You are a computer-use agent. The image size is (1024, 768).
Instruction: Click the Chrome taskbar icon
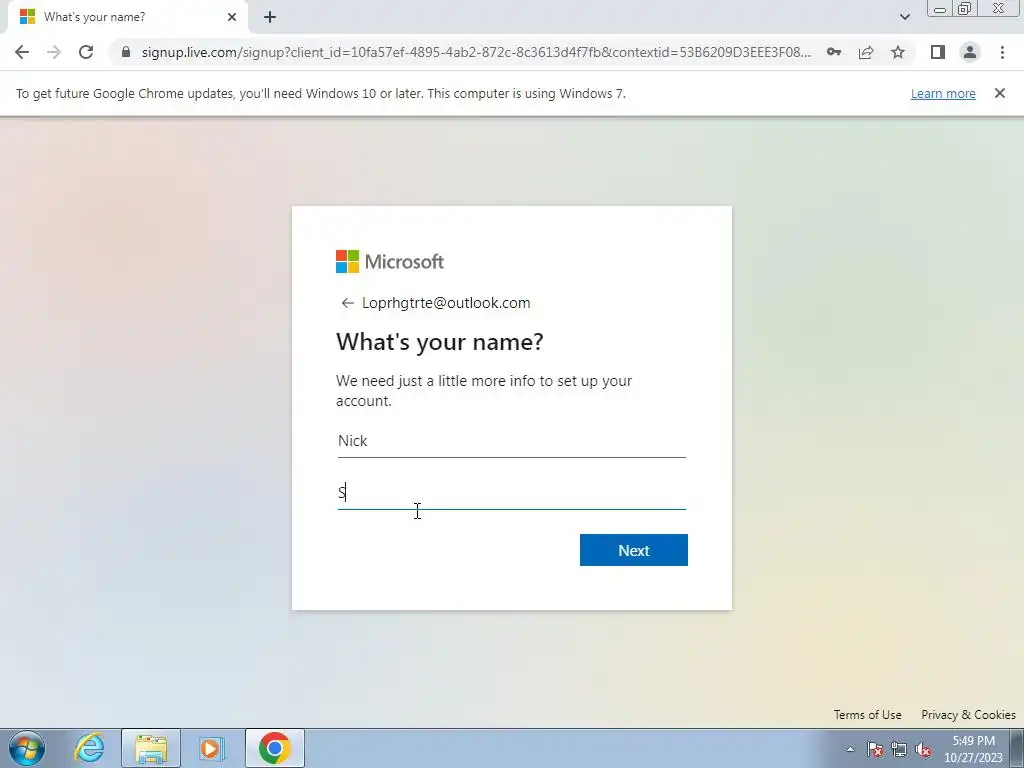tap(275, 748)
